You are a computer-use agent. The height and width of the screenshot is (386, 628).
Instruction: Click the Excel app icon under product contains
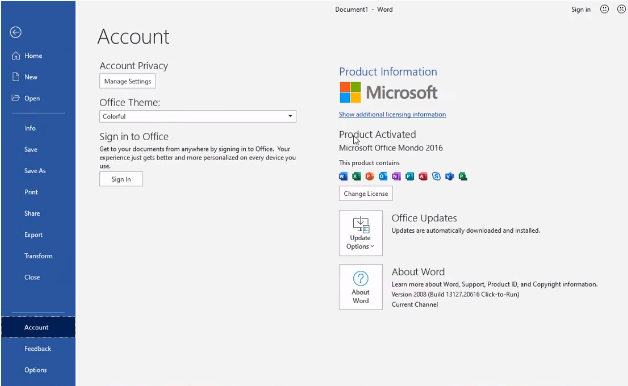point(356,176)
